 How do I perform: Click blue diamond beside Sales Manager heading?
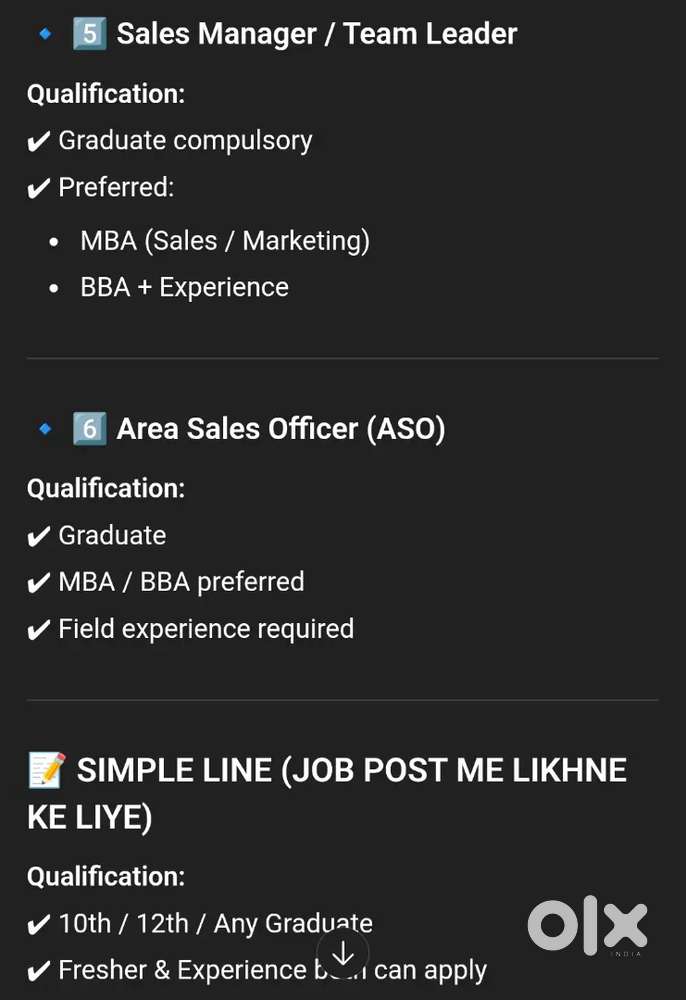click(46, 35)
